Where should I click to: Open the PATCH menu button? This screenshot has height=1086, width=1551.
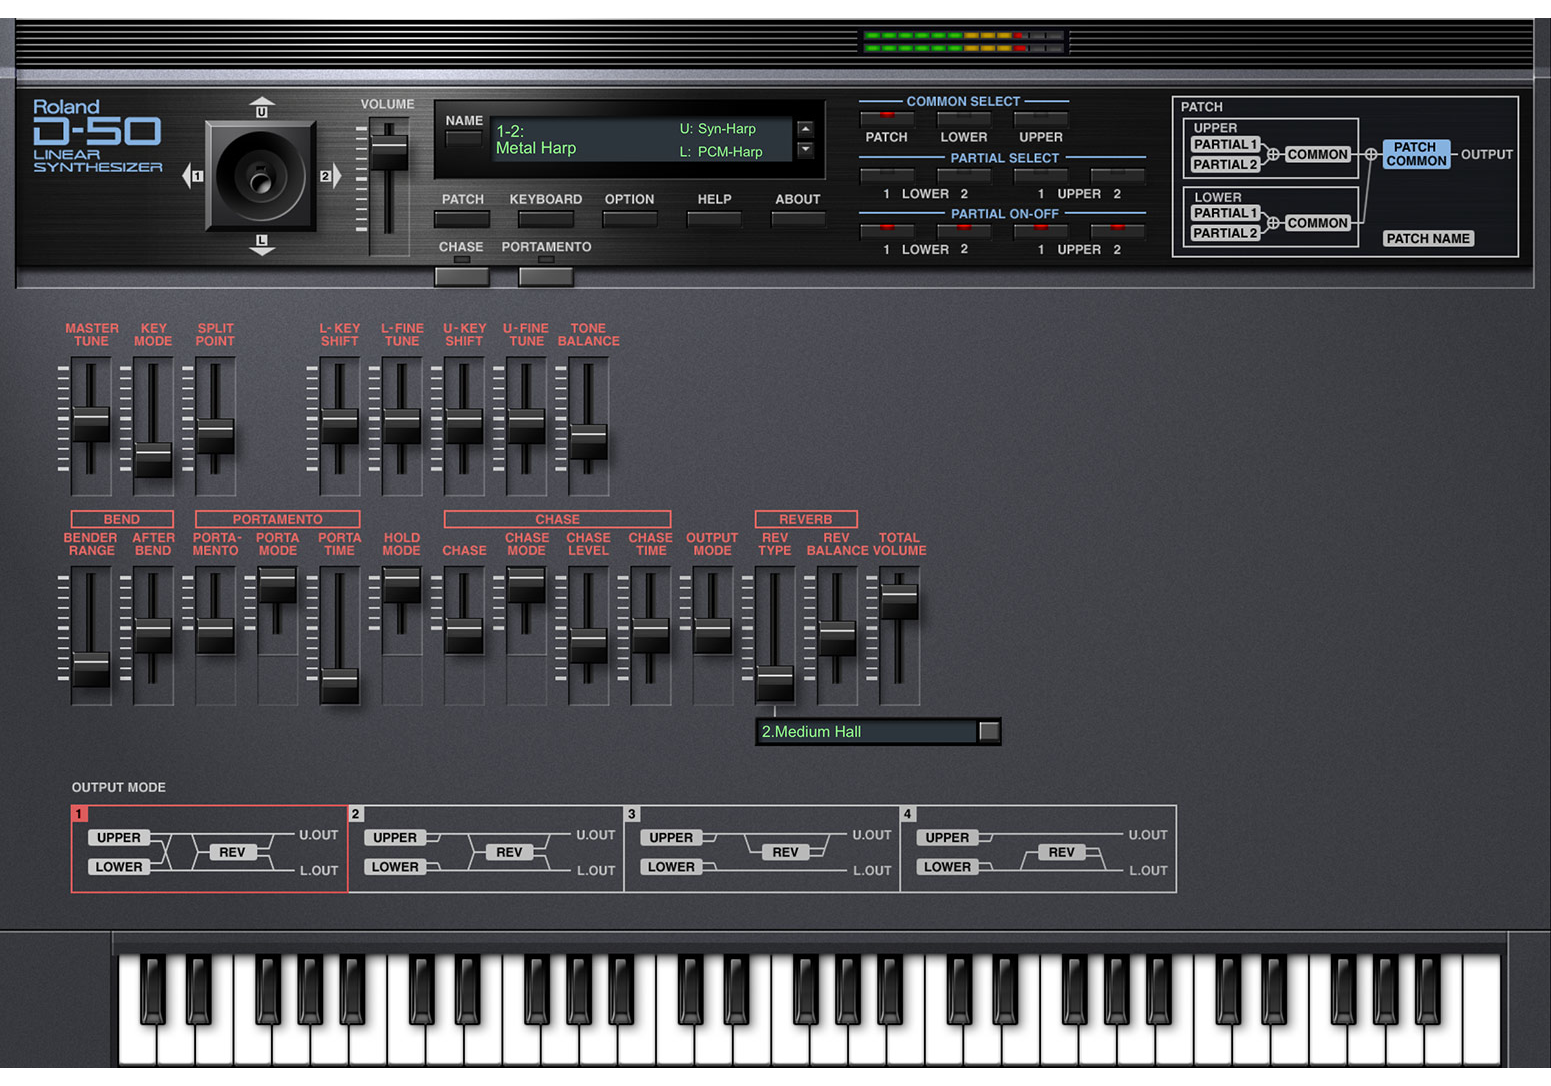tap(462, 219)
